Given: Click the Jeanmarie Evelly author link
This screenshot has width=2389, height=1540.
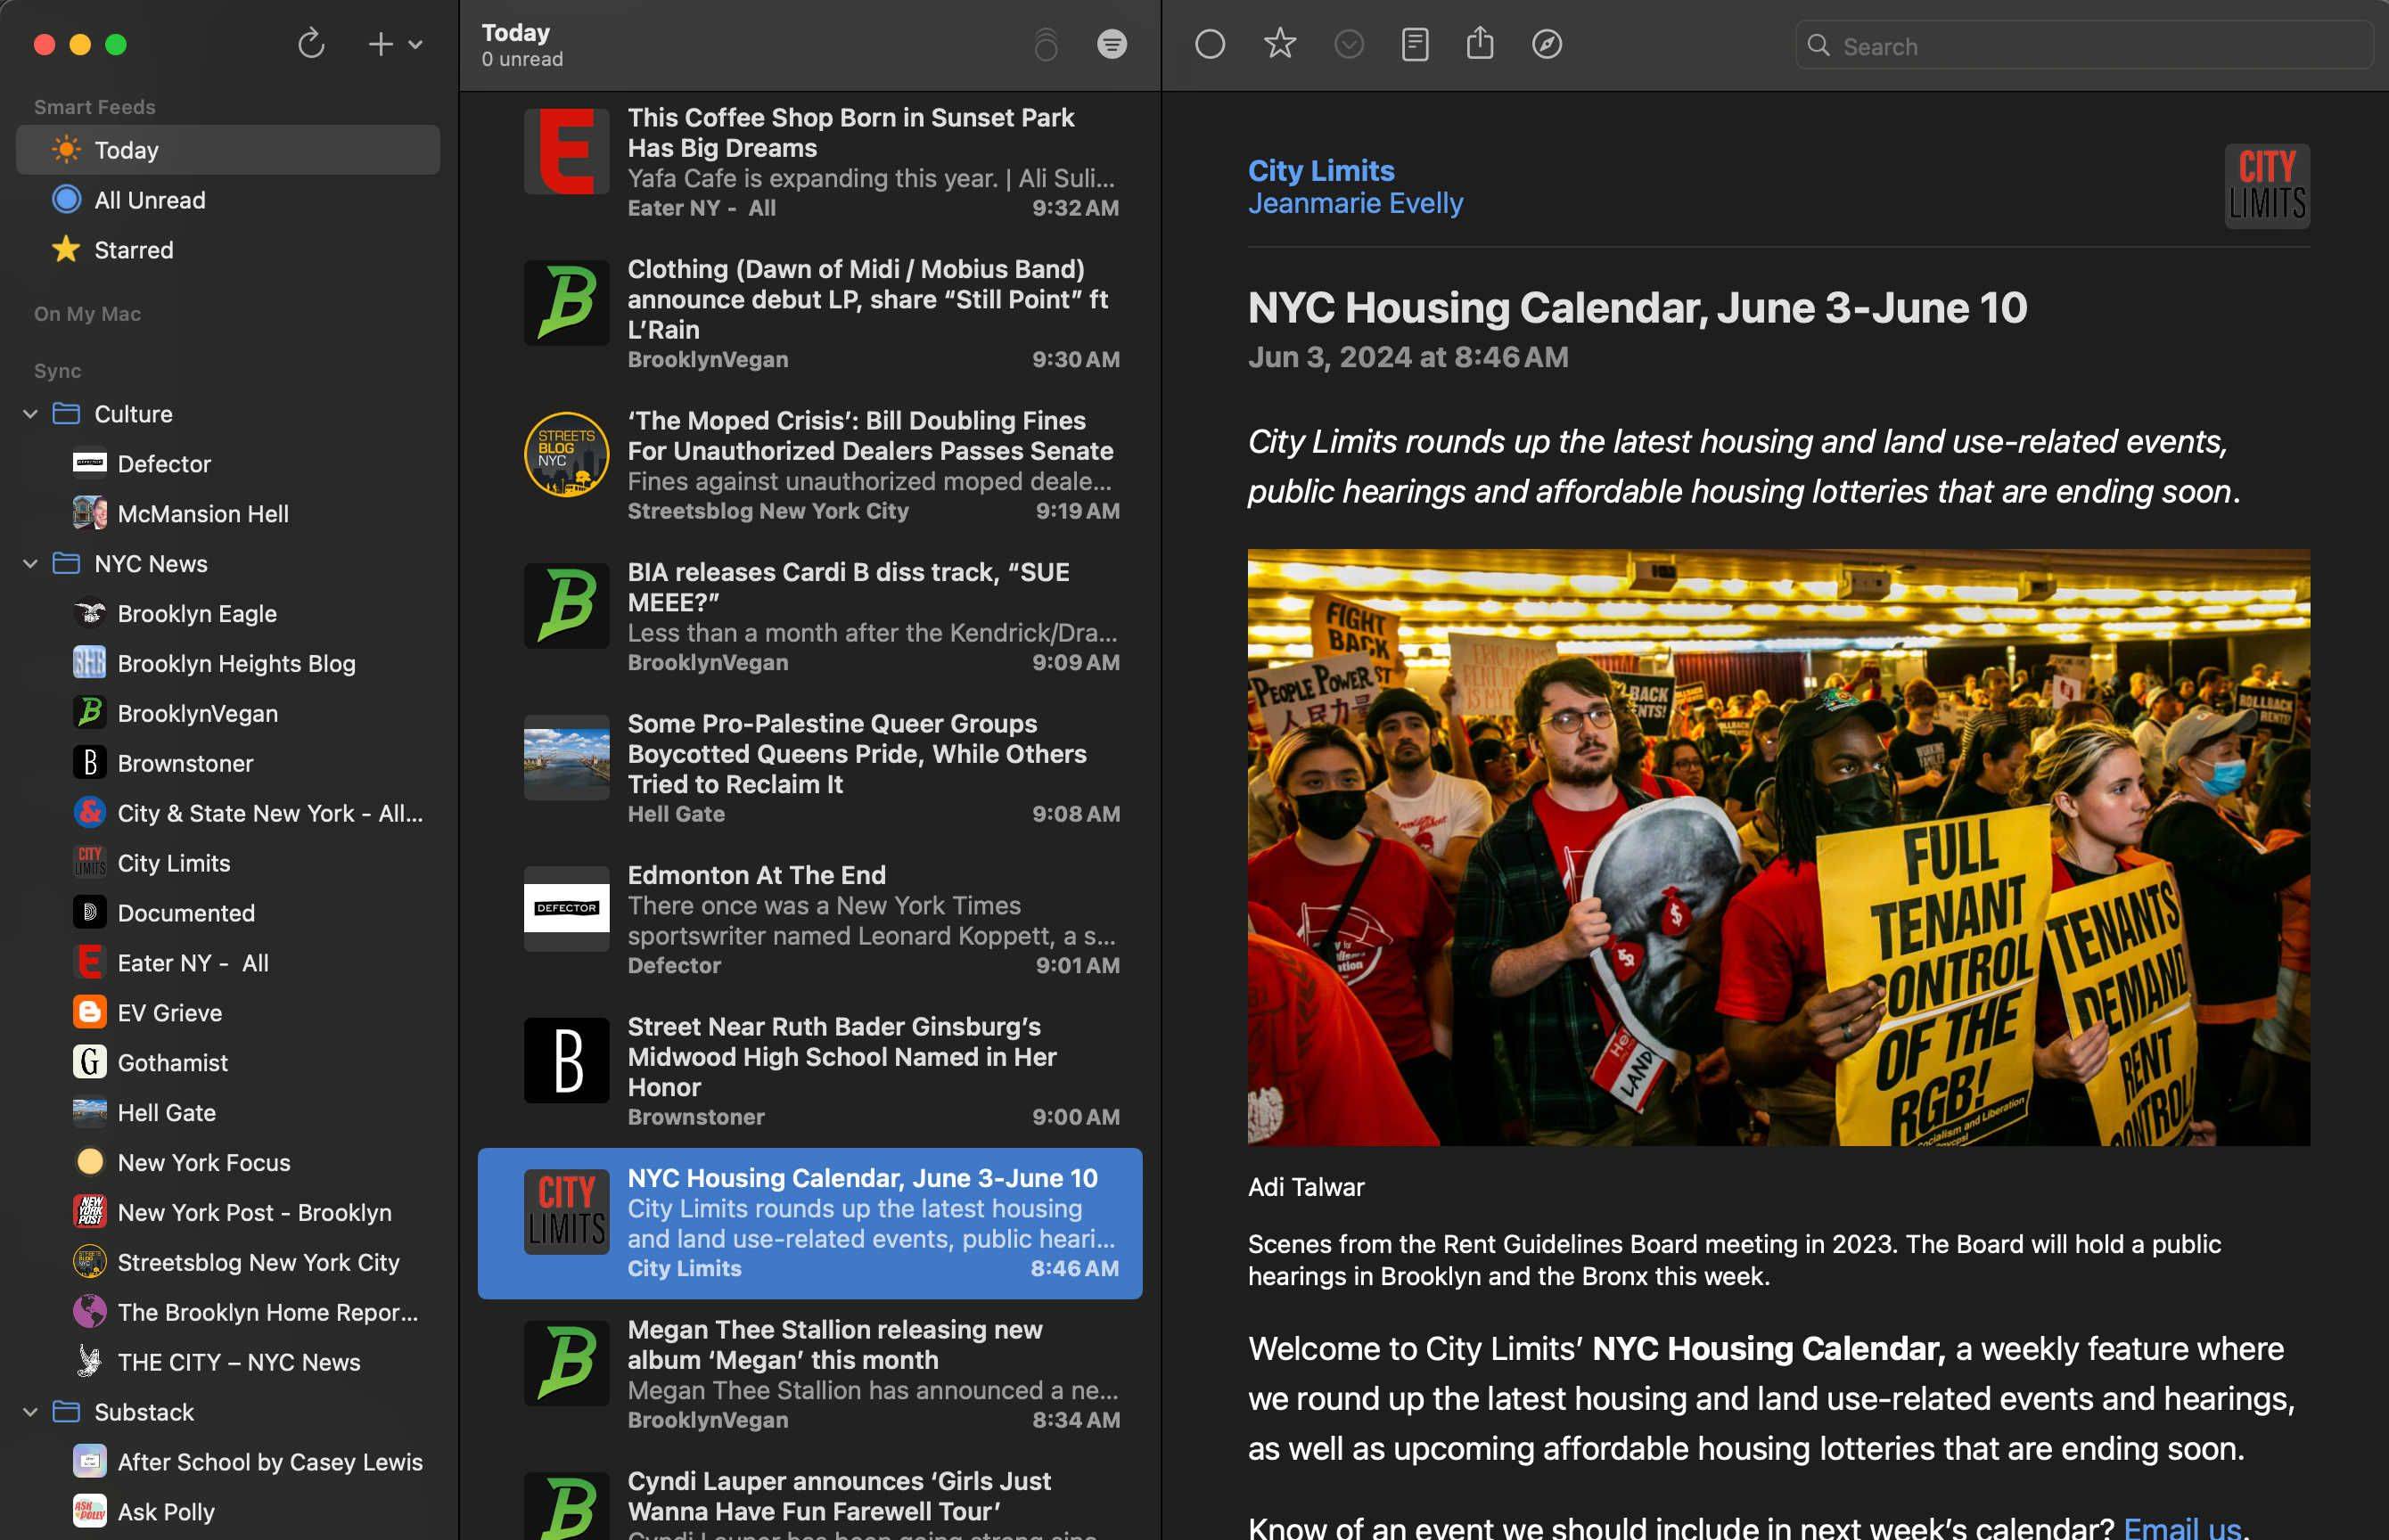Looking at the screenshot, I should (x=1355, y=204).
